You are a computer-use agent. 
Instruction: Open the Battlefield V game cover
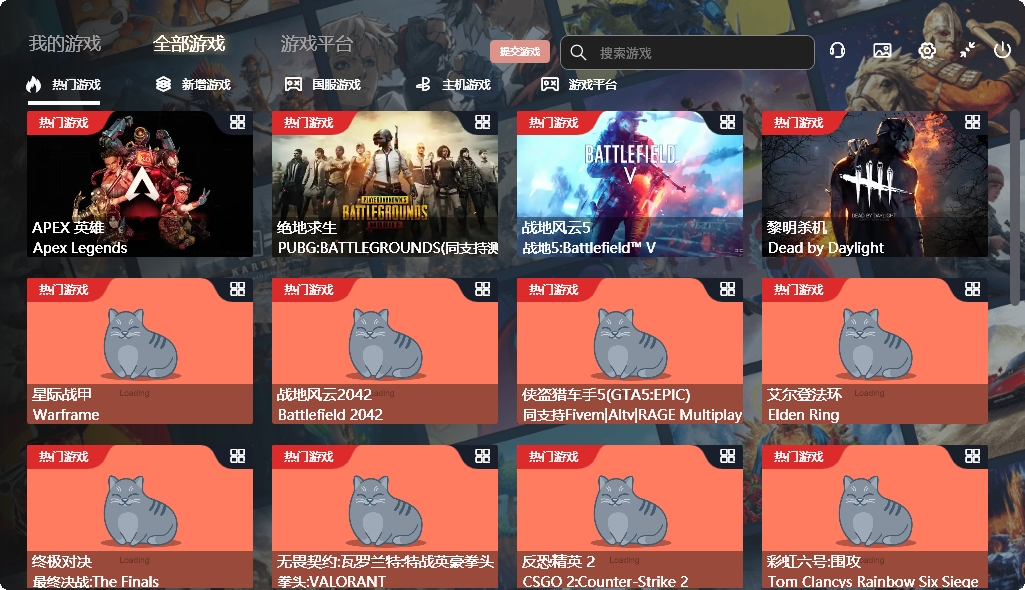click(x=630, y=184)
